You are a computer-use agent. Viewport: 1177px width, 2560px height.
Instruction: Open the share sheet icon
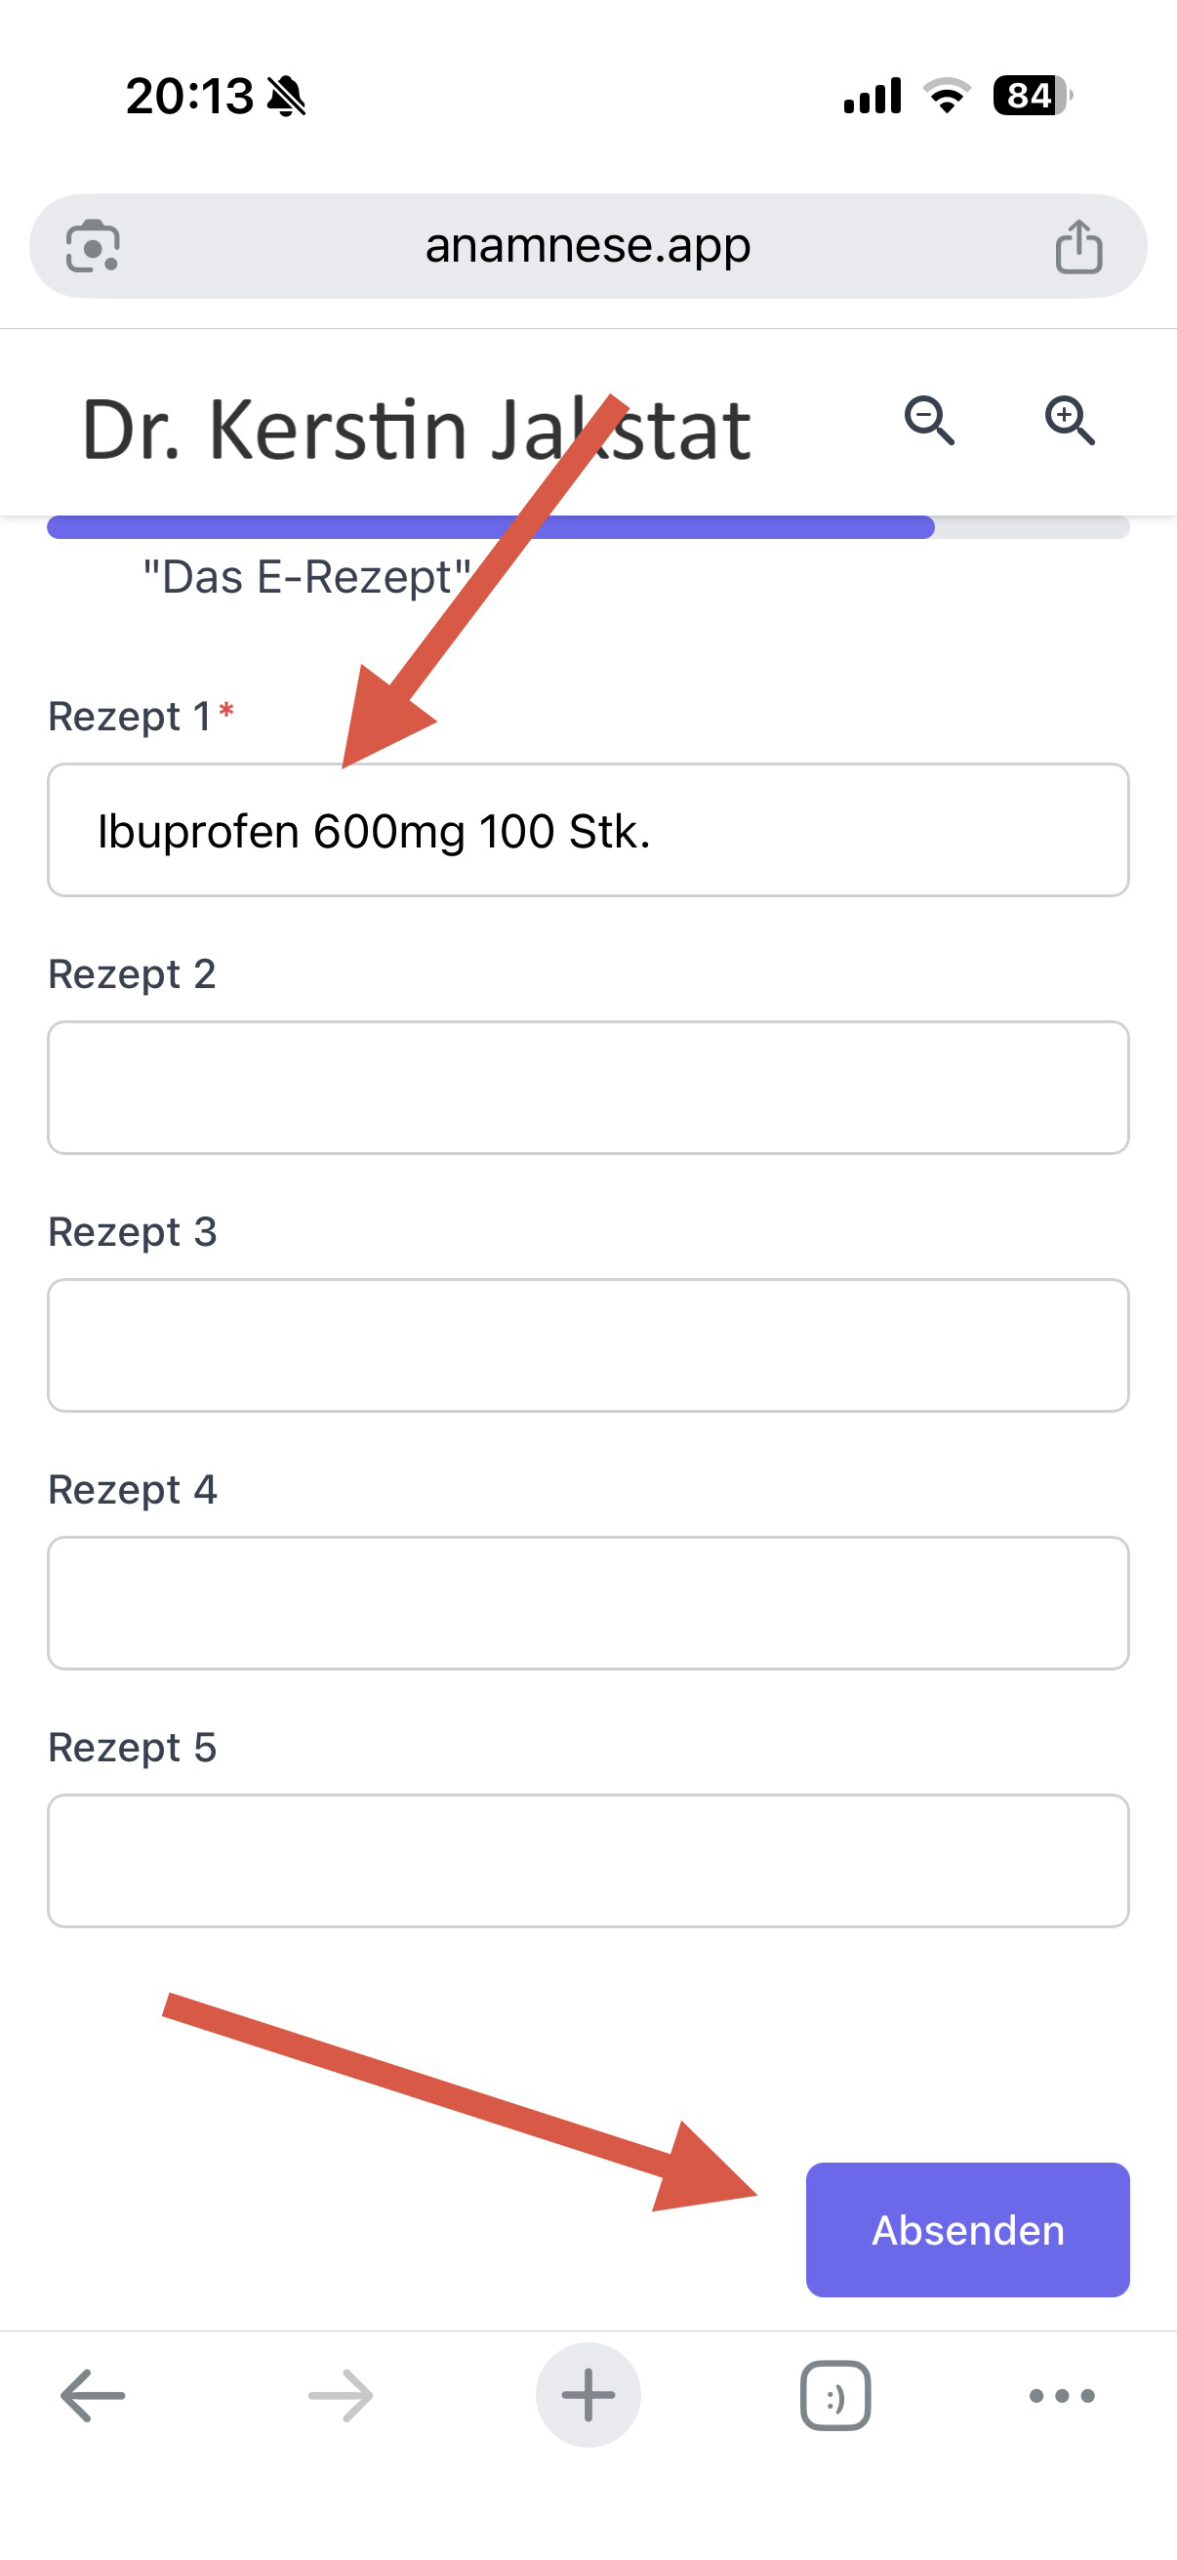click(x=1078, y=246)
